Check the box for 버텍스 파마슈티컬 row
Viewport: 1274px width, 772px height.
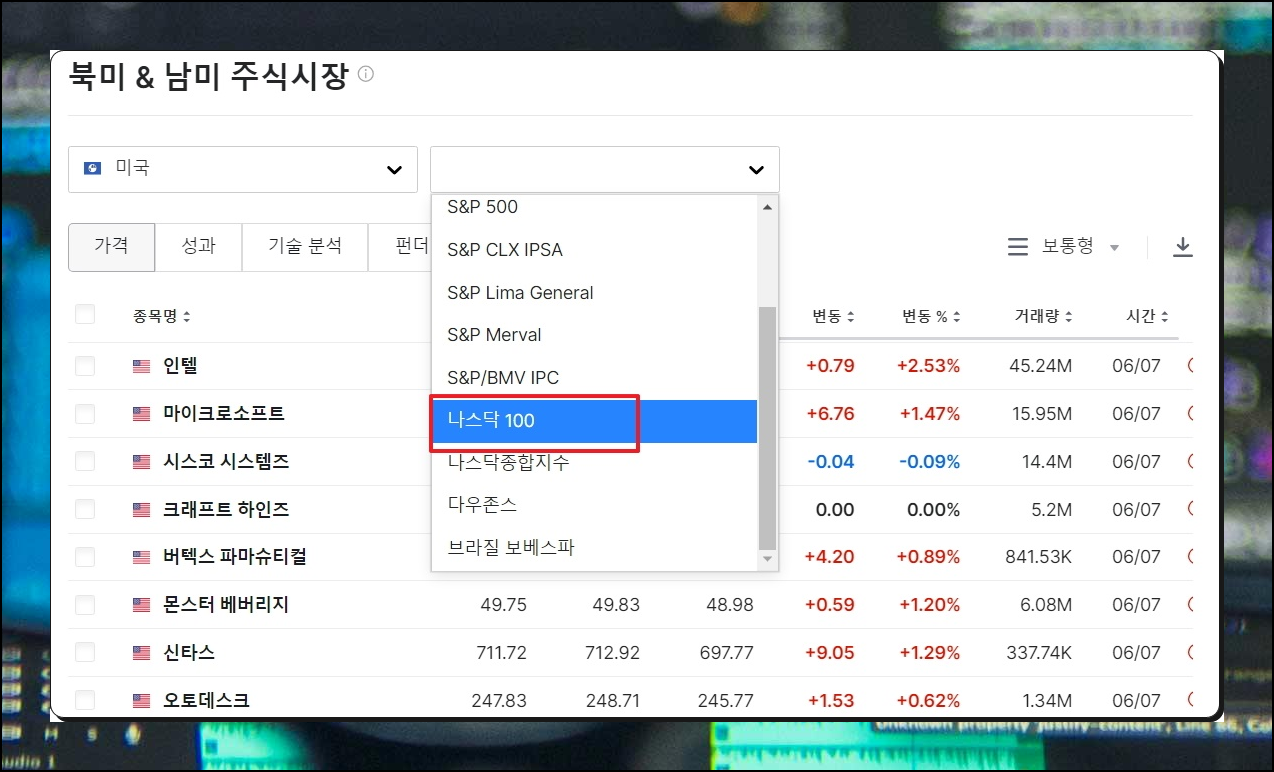pos(85,557)
